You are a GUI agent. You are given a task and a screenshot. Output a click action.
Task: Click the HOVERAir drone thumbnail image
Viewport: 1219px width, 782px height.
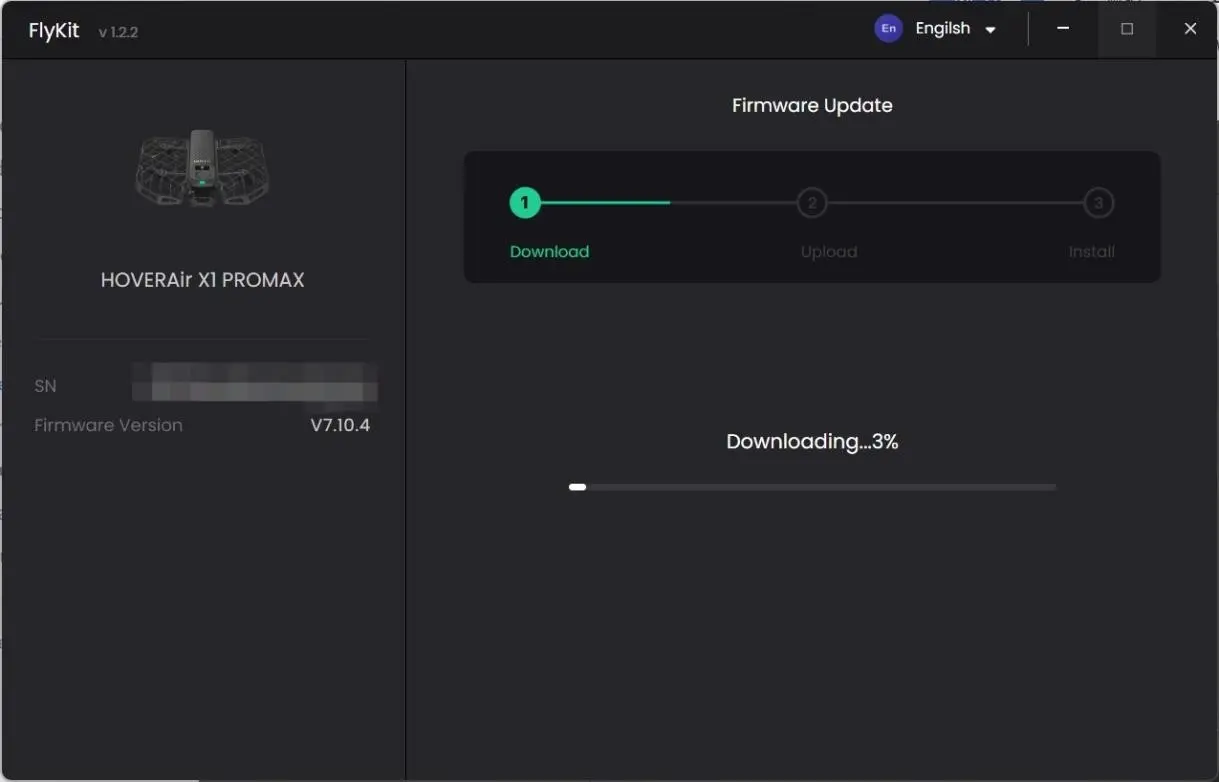(202, 167)
